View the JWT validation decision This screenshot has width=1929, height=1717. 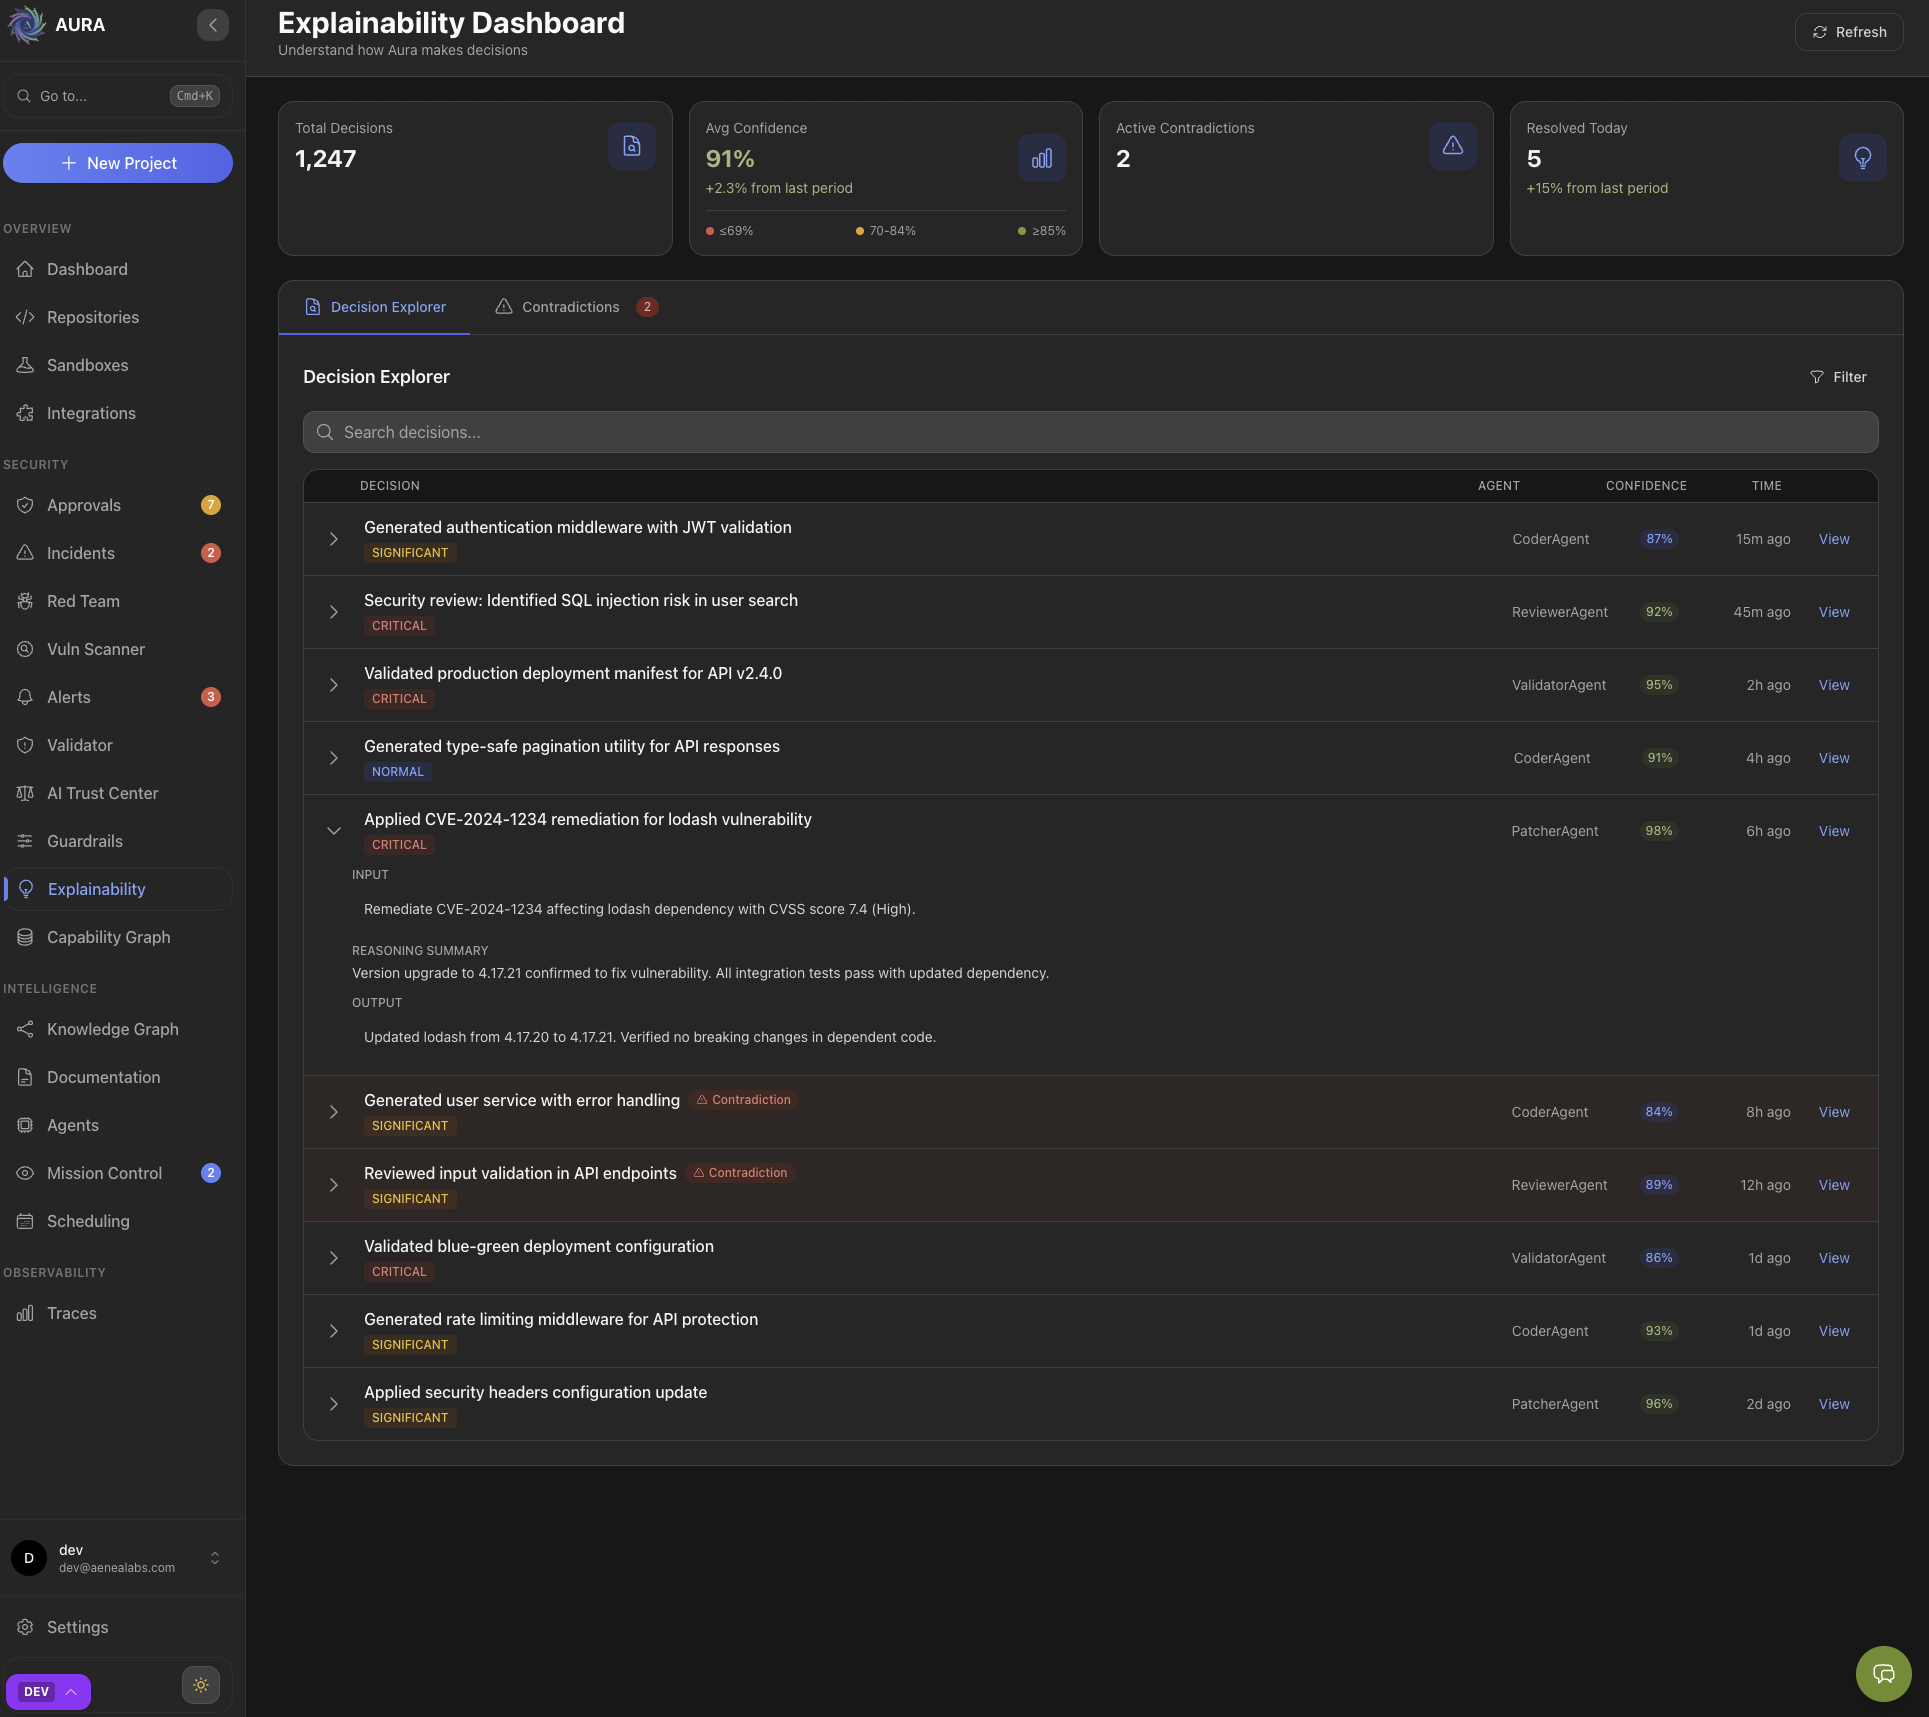point(1834,539)
